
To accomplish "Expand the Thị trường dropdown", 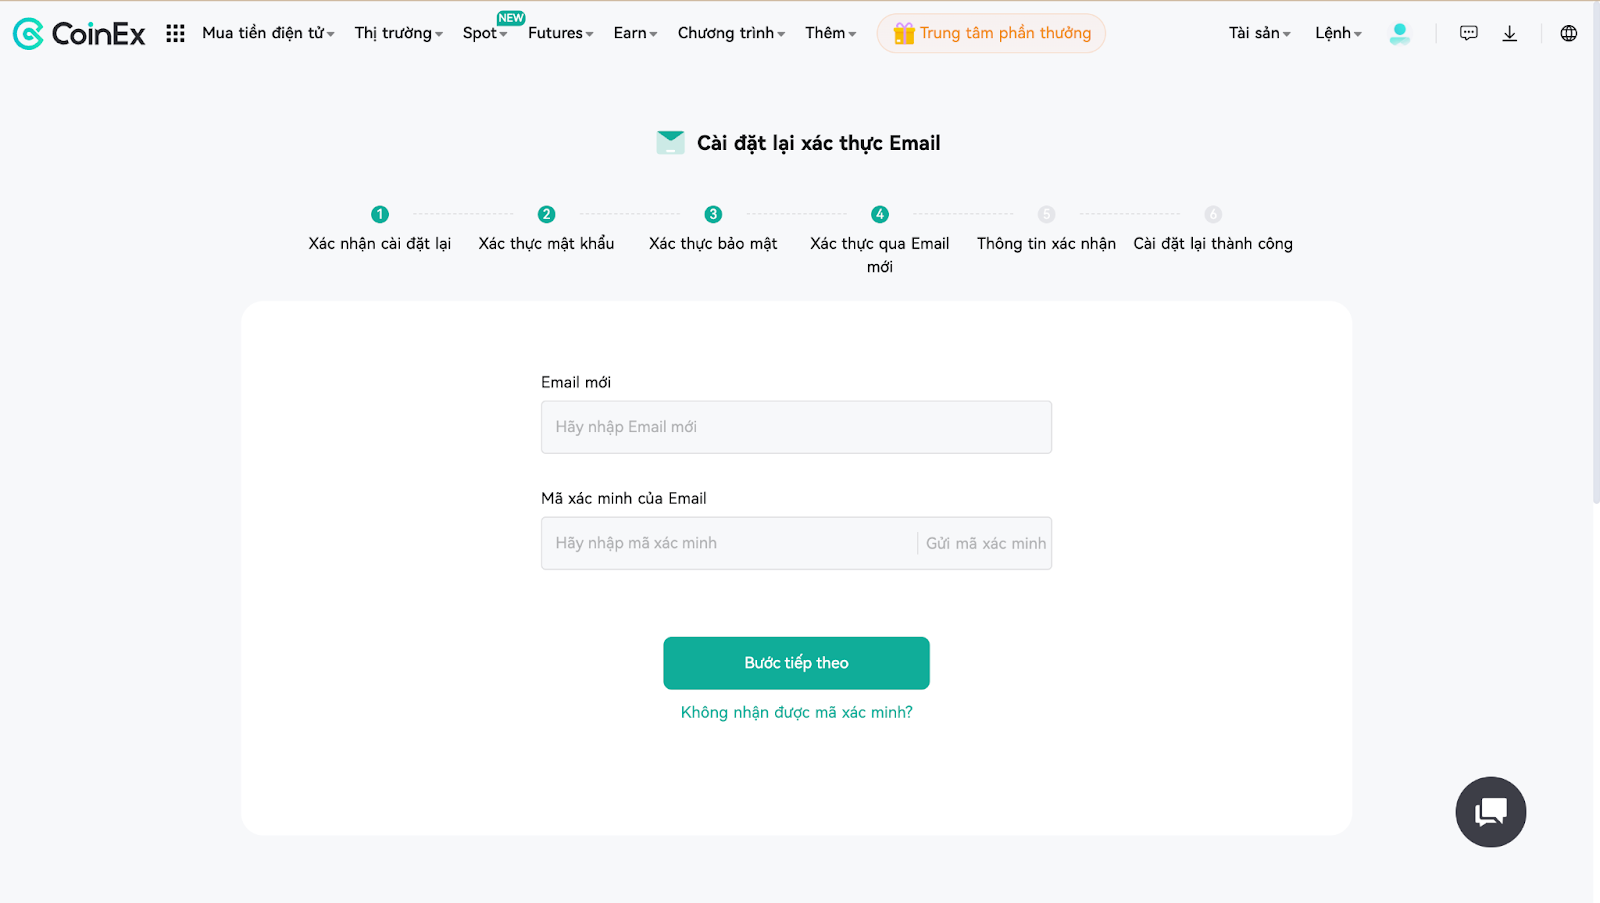I will pos(398,33).
